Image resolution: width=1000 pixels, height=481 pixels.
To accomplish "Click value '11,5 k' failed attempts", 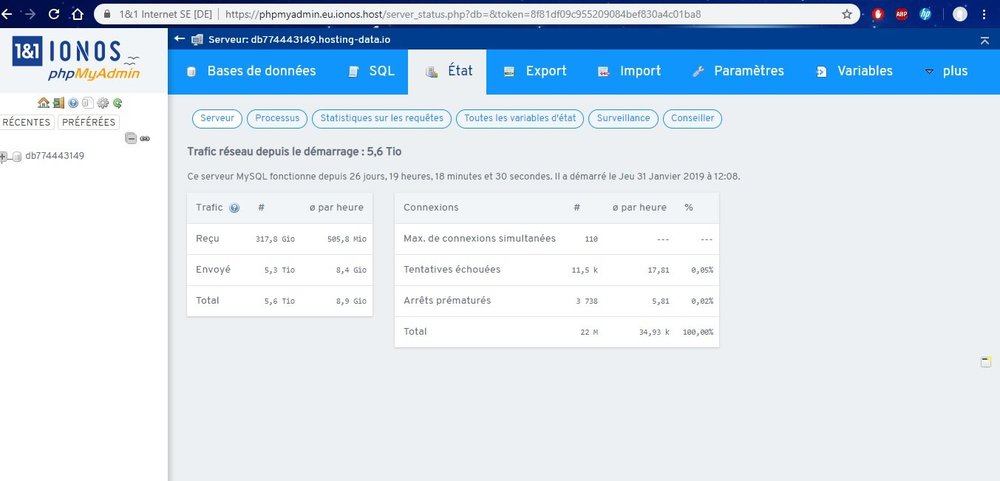I will (585, 270).
